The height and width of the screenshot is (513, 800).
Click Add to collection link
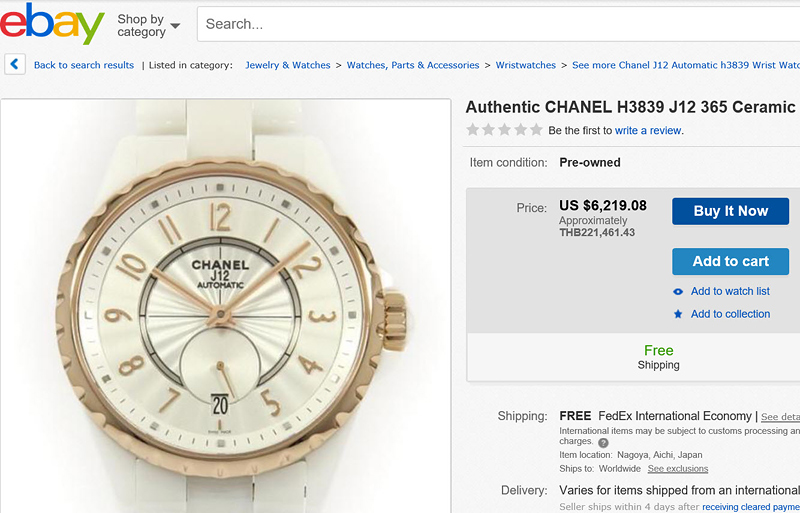pos(730,314)
